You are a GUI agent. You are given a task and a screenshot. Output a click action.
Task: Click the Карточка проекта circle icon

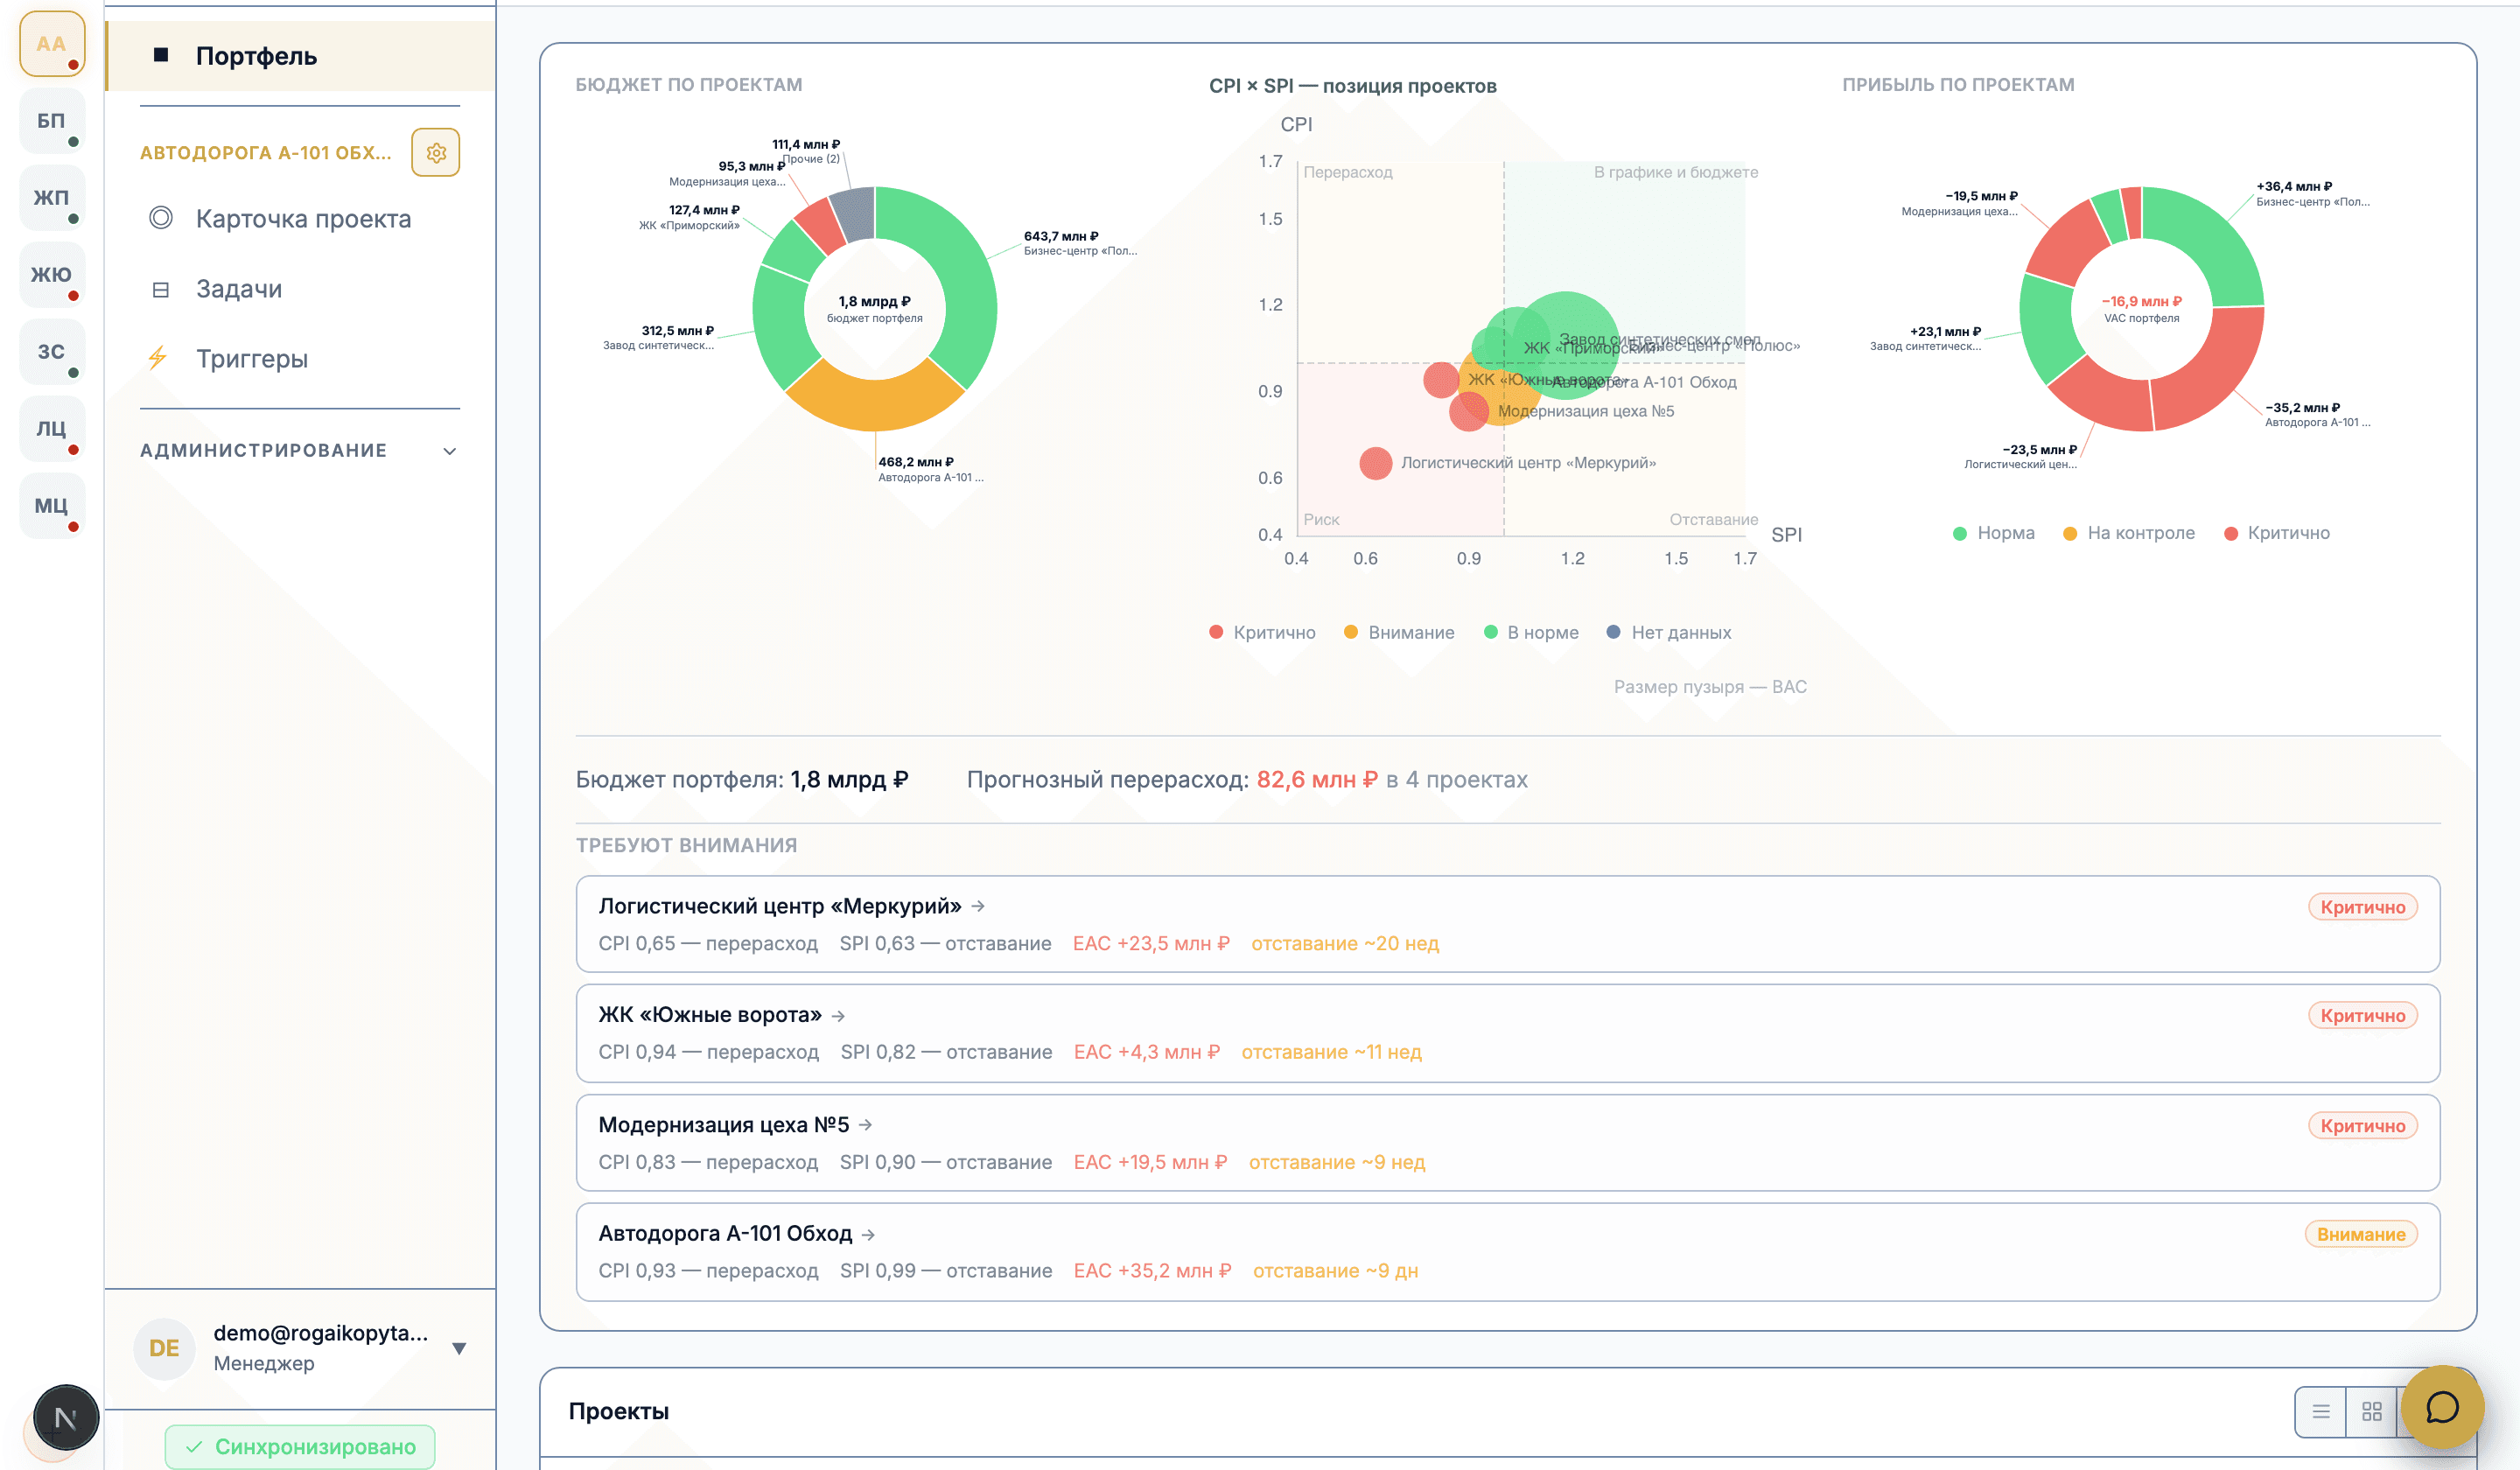click(161, 218)
